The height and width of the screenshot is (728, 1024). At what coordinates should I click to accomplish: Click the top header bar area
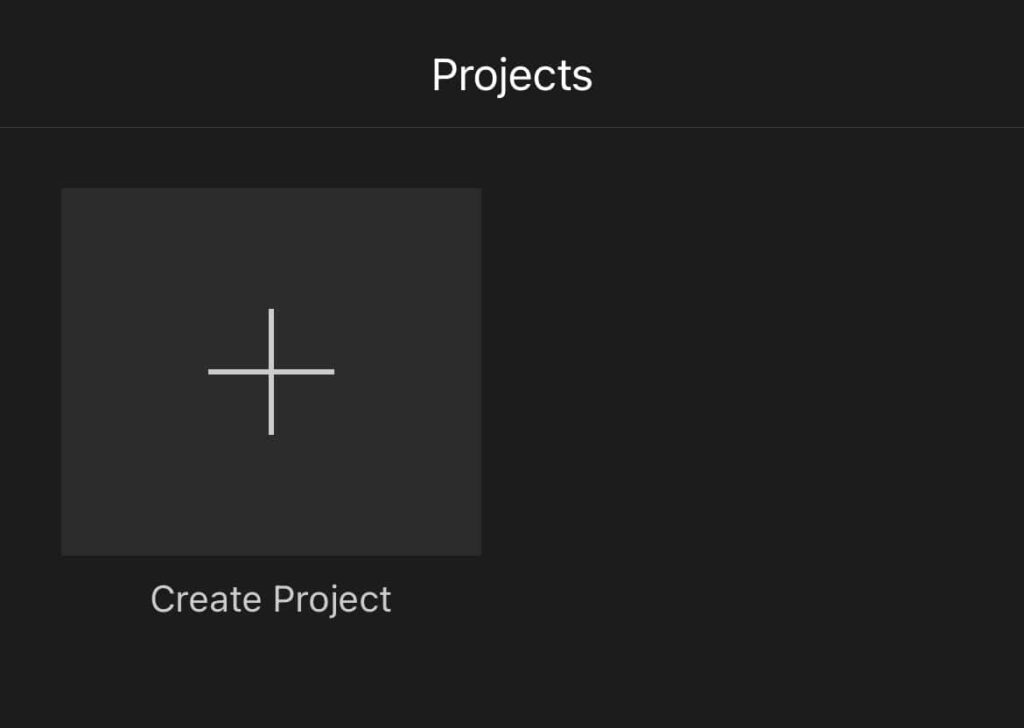(512, 63)
